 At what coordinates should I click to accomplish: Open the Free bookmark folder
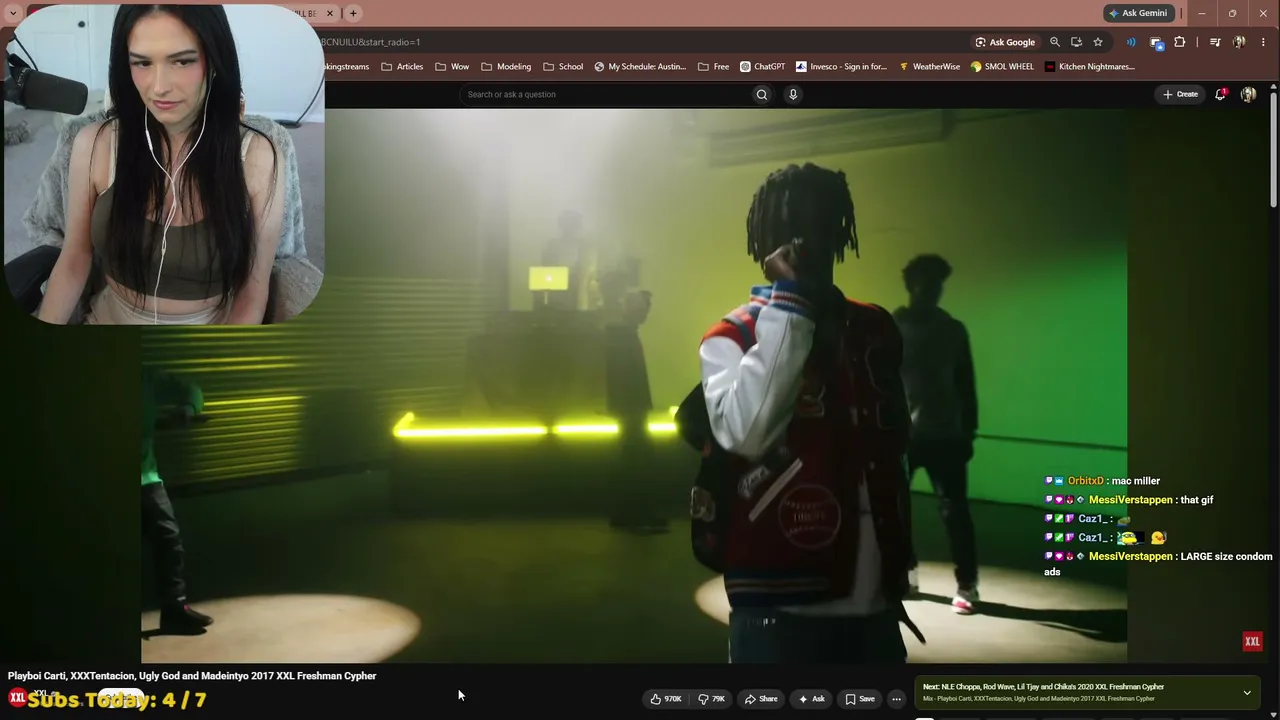713,67
